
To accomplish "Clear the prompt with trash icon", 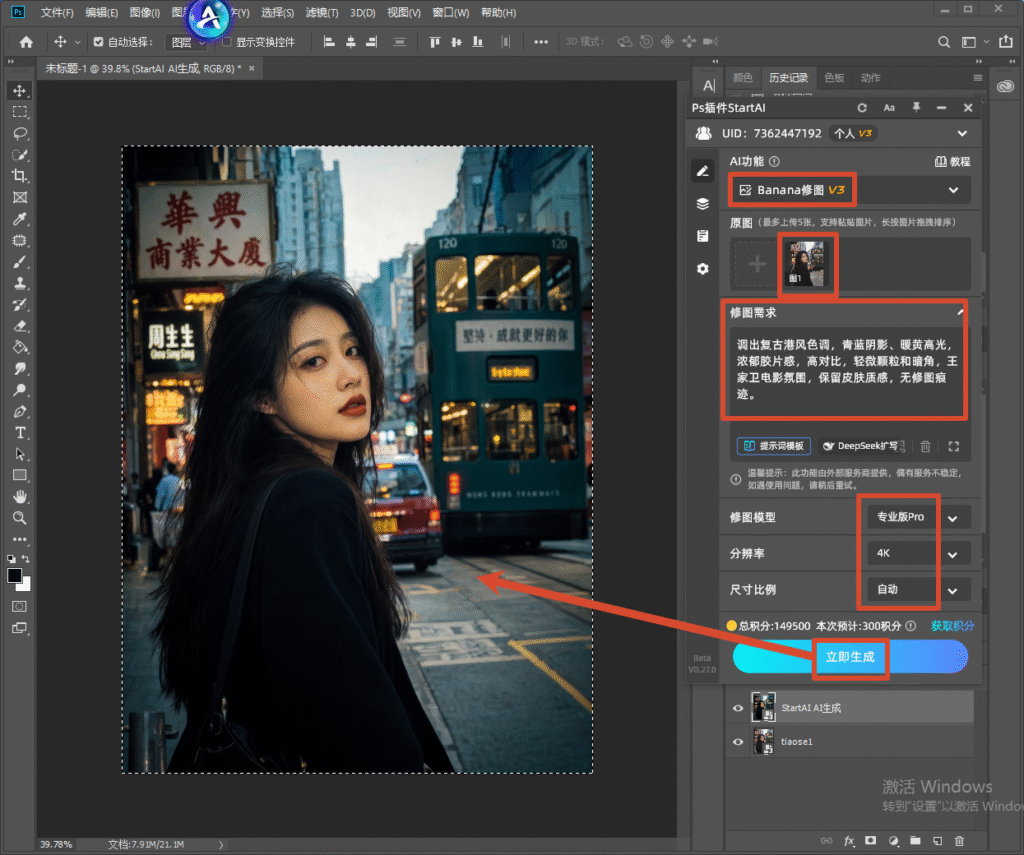I will (x=925, y=446).
